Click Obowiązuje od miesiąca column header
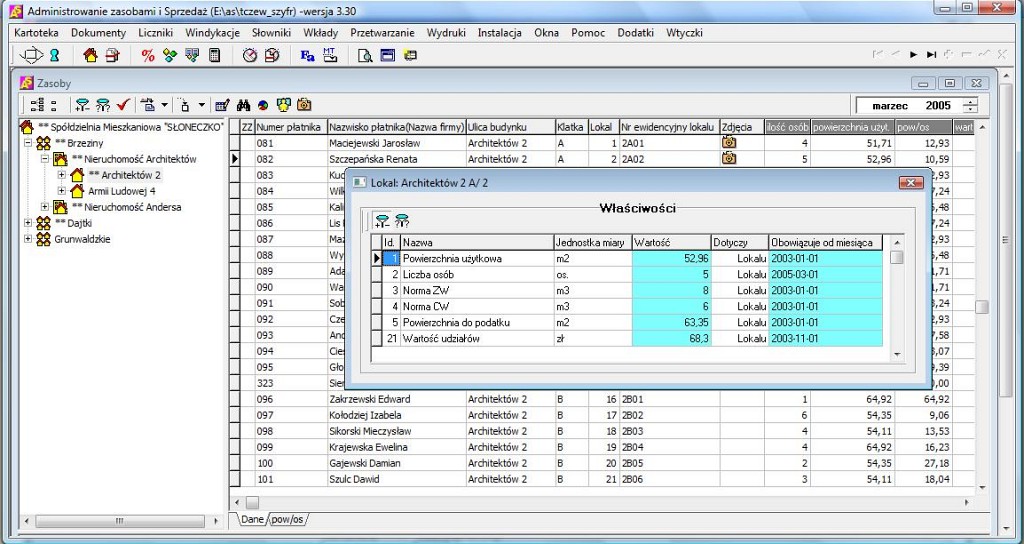This screenshot has height=544, width=1024. tap(825, 242)
